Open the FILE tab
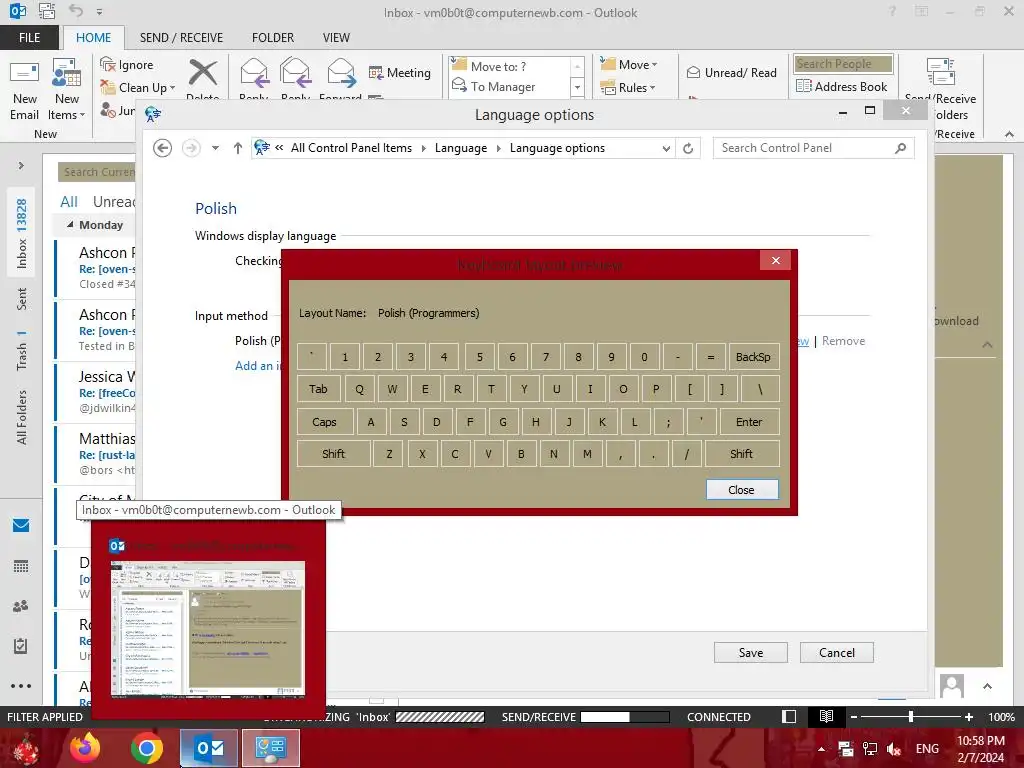This screenshot has width=1024, height=768. pos(29,37)
